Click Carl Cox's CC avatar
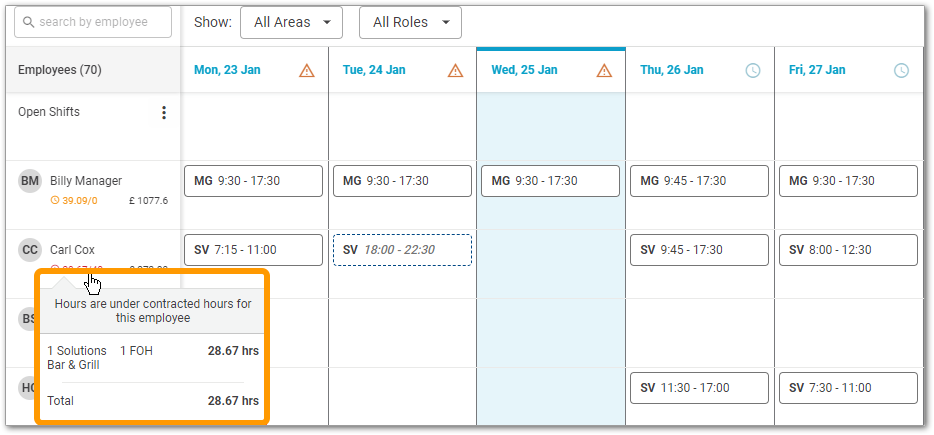This screenshot has height=435, width=934. point(30,250)
